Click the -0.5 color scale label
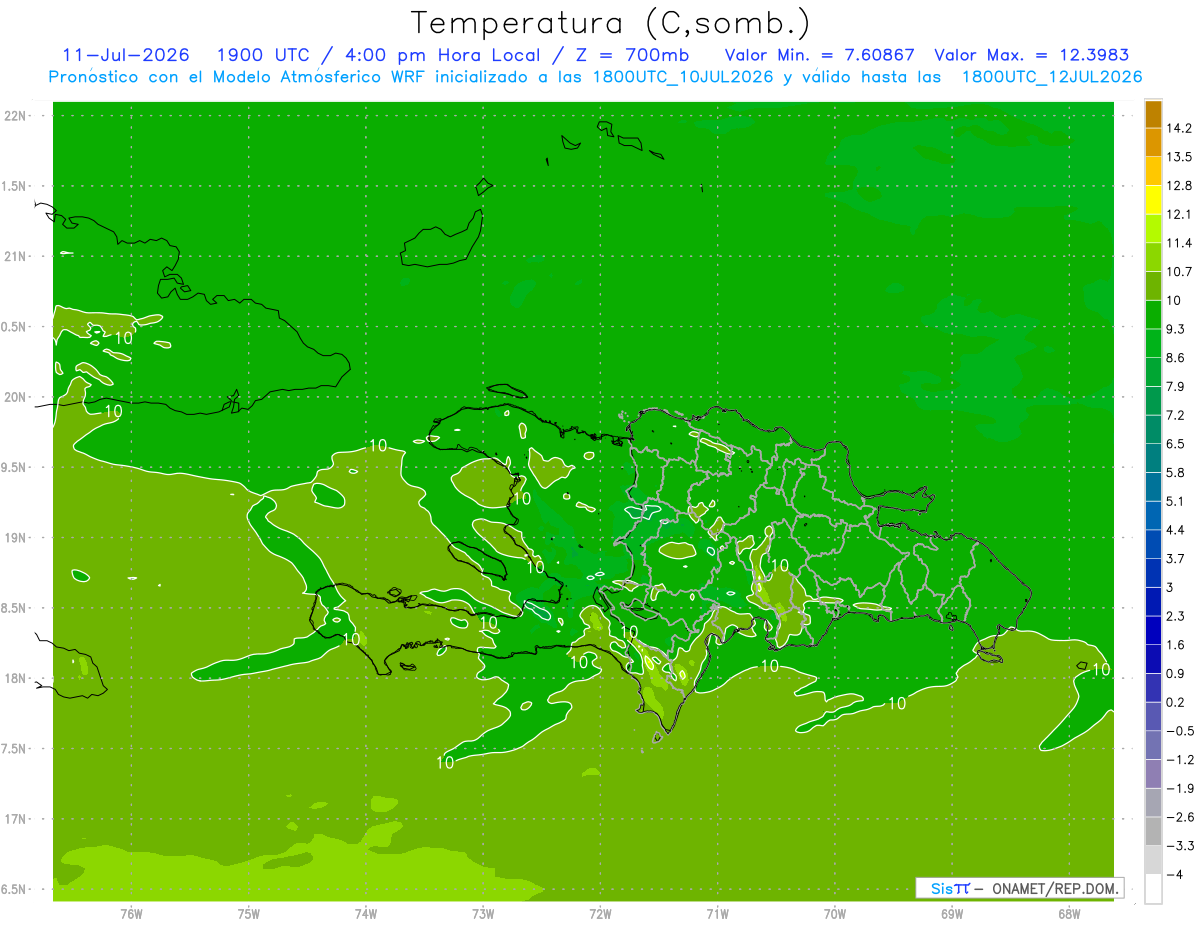This screenshot has width=1200, height=927. coord(1179,731)
